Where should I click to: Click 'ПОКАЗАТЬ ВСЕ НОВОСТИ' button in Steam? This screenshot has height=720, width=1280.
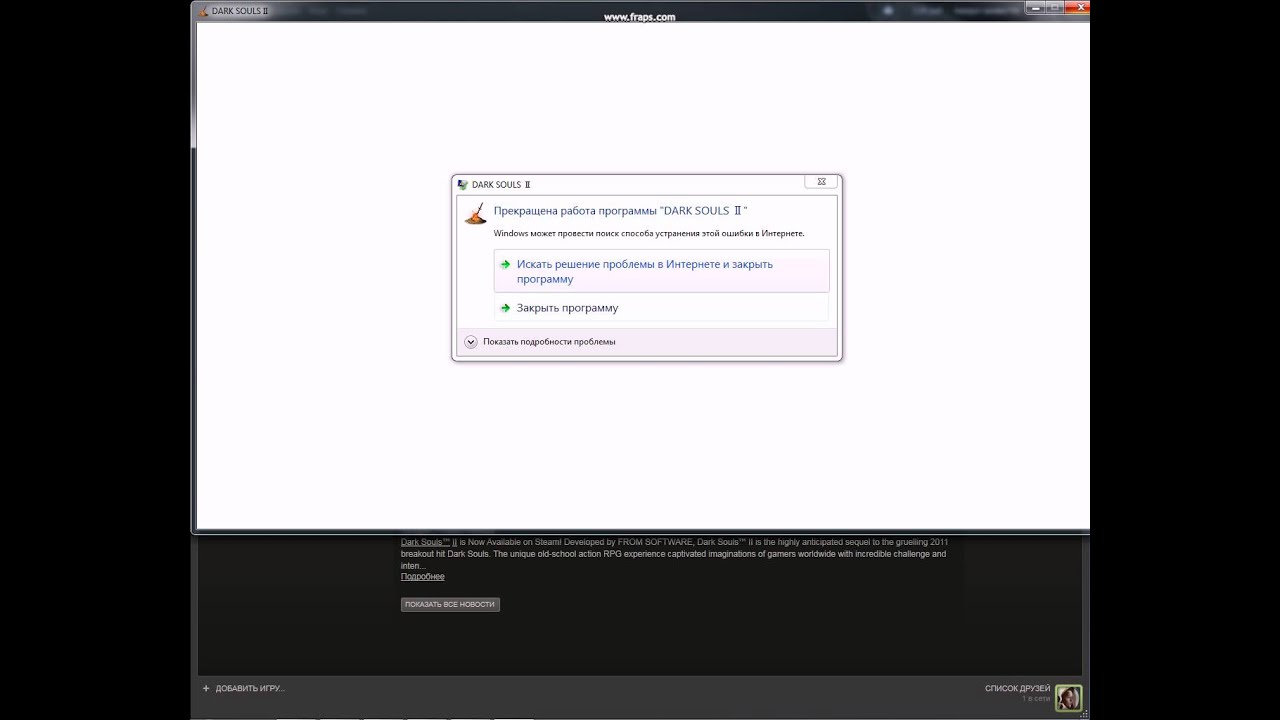coord(450,605)
